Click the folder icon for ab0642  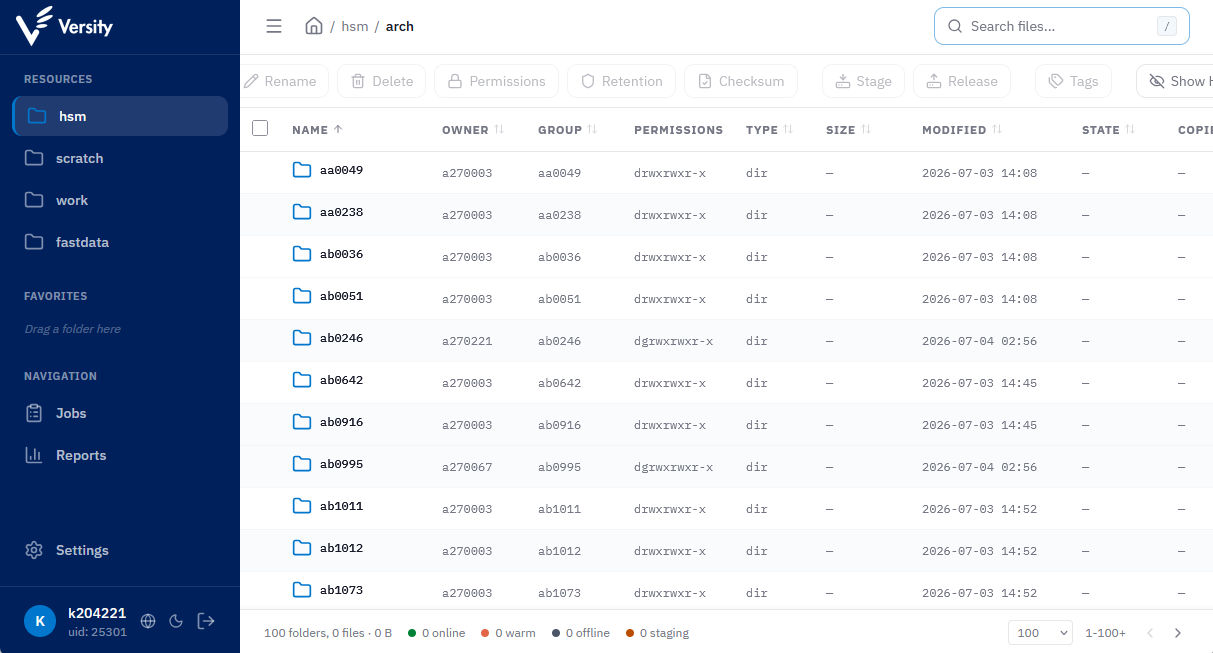tap(302, 380)
